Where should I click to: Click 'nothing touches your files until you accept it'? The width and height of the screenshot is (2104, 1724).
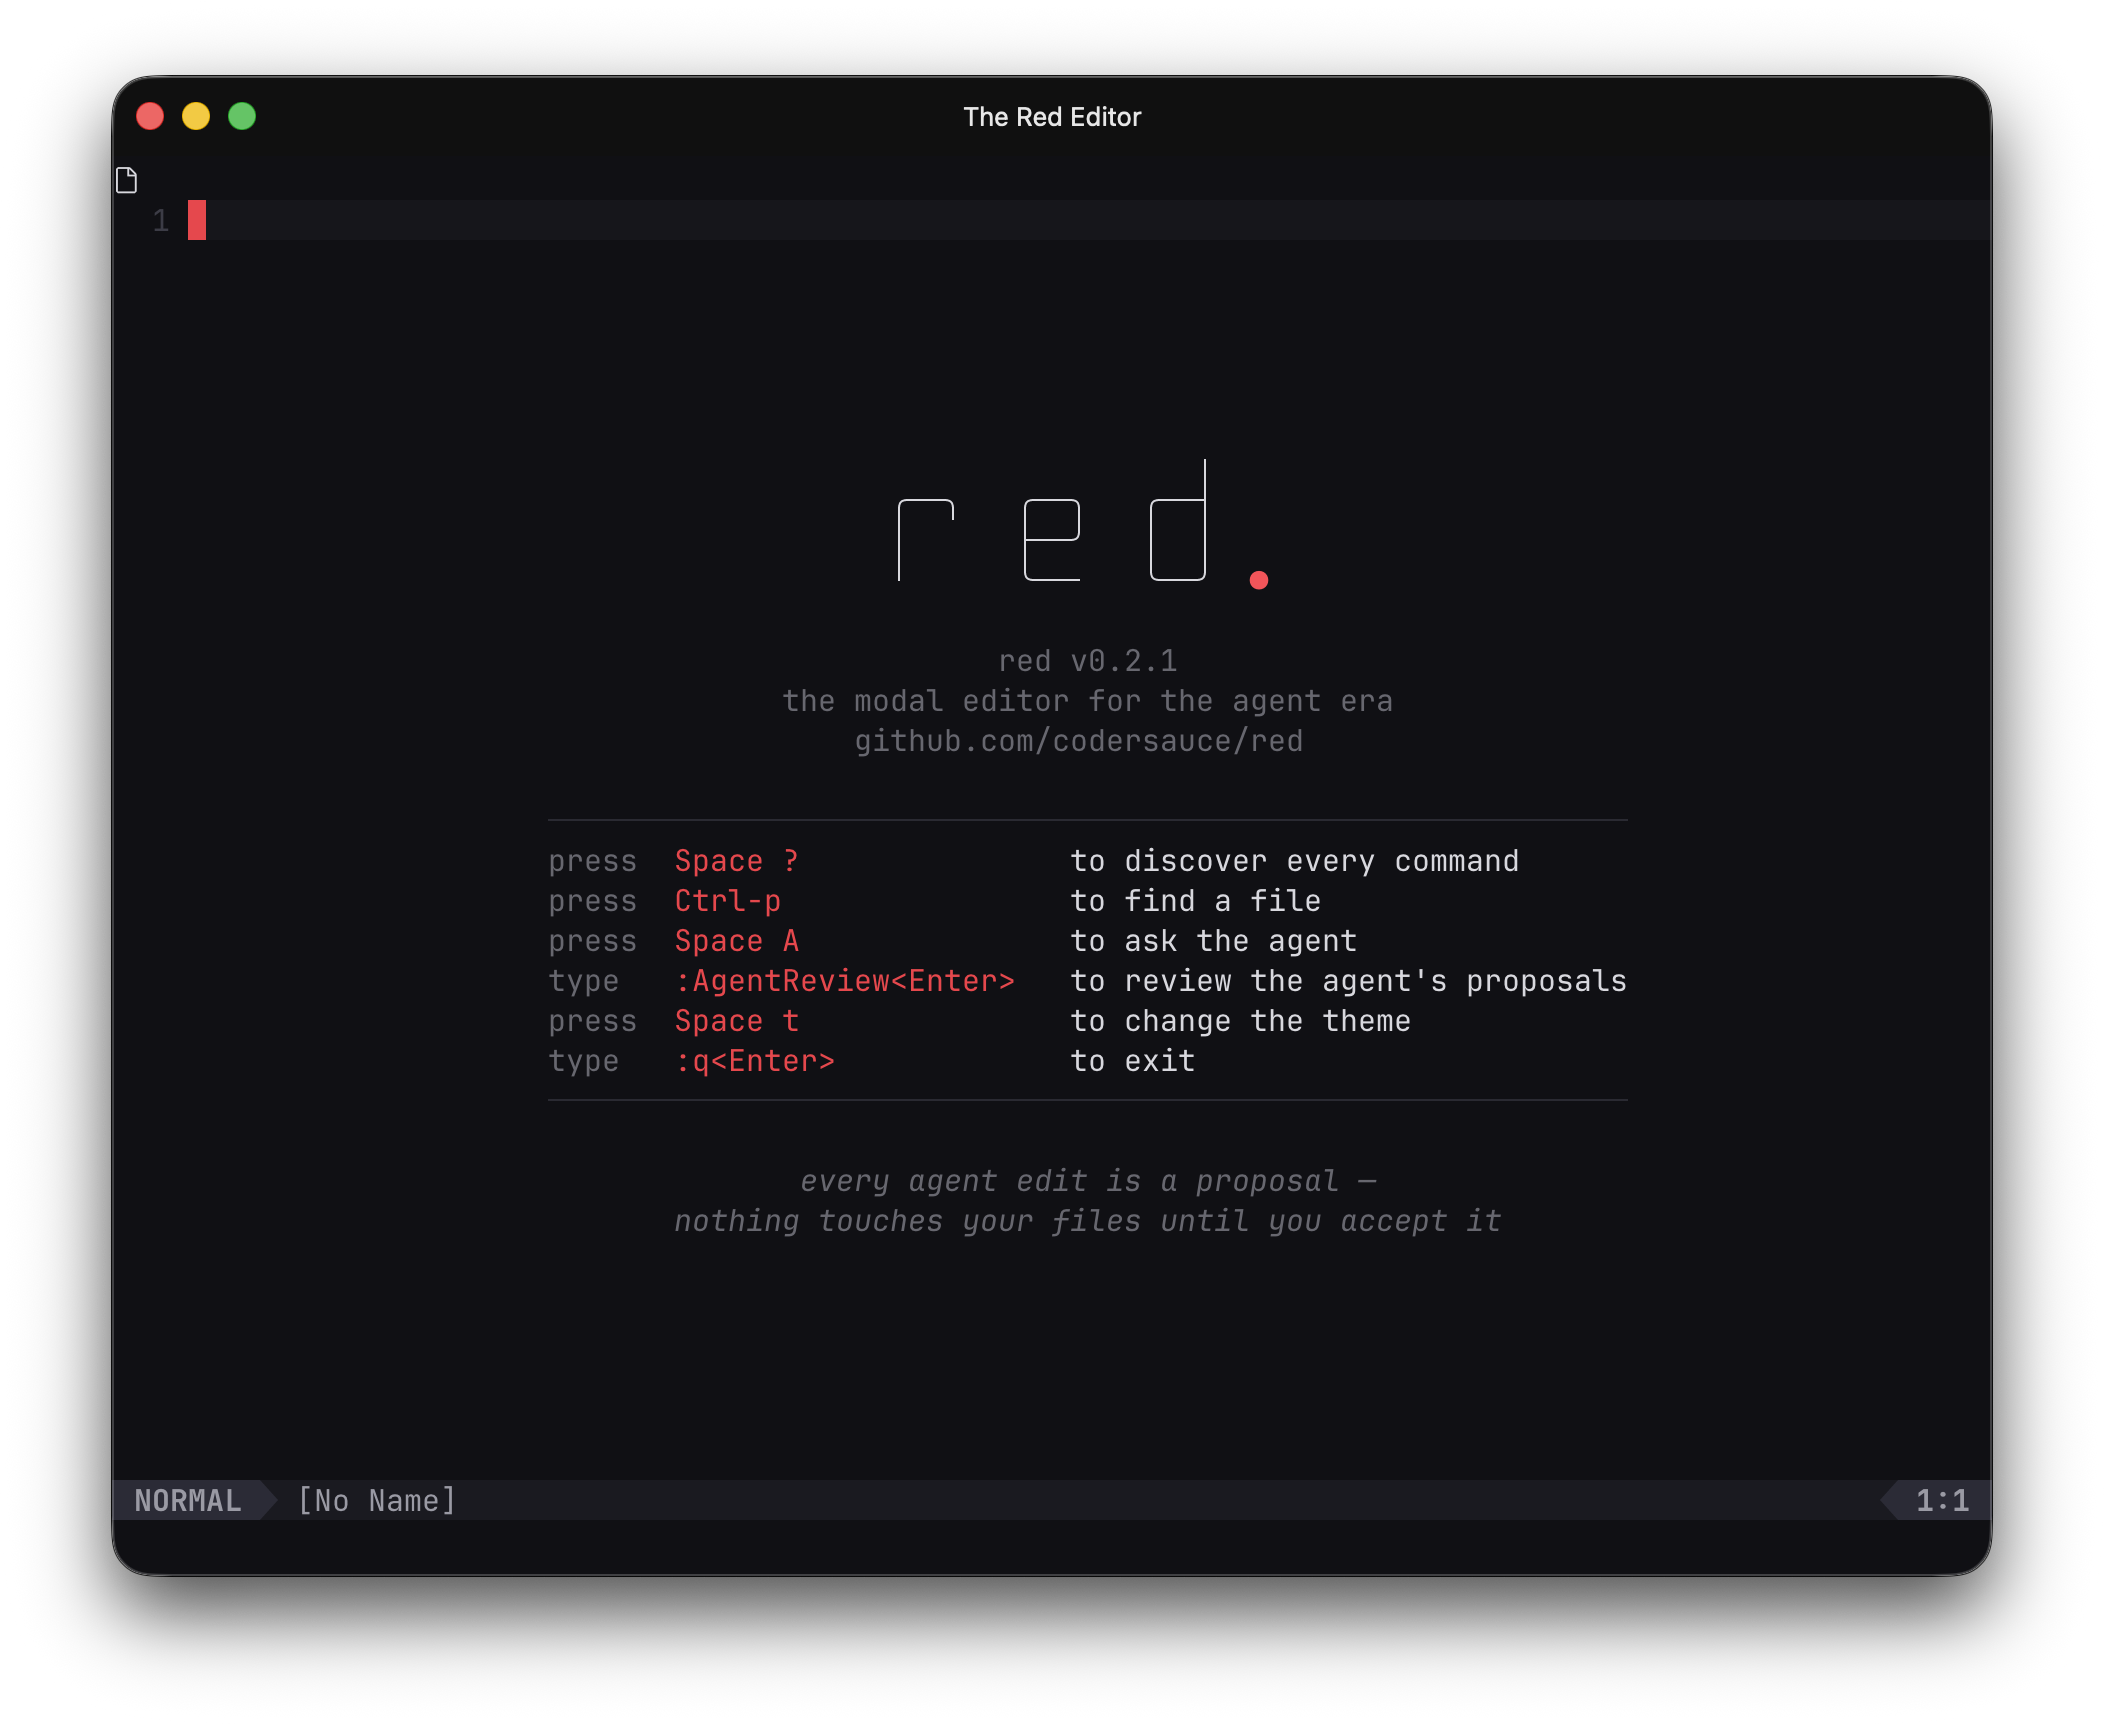[1088, 1221]
